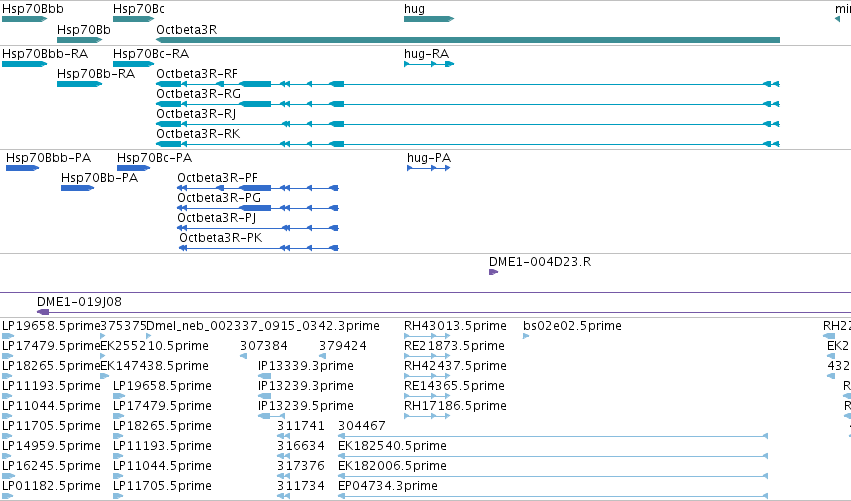851x501 pixels.
Task: Click the EK182540.5prime EST label
Action: coord(392,446)
